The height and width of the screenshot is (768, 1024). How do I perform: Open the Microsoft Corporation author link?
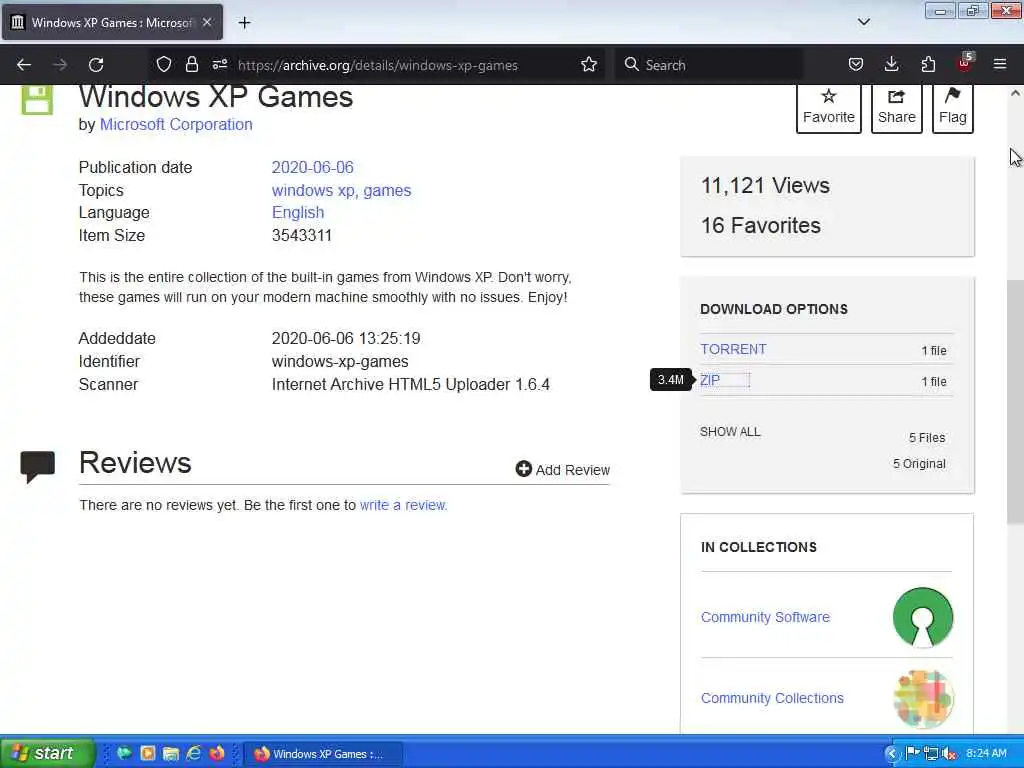(176, 124)
